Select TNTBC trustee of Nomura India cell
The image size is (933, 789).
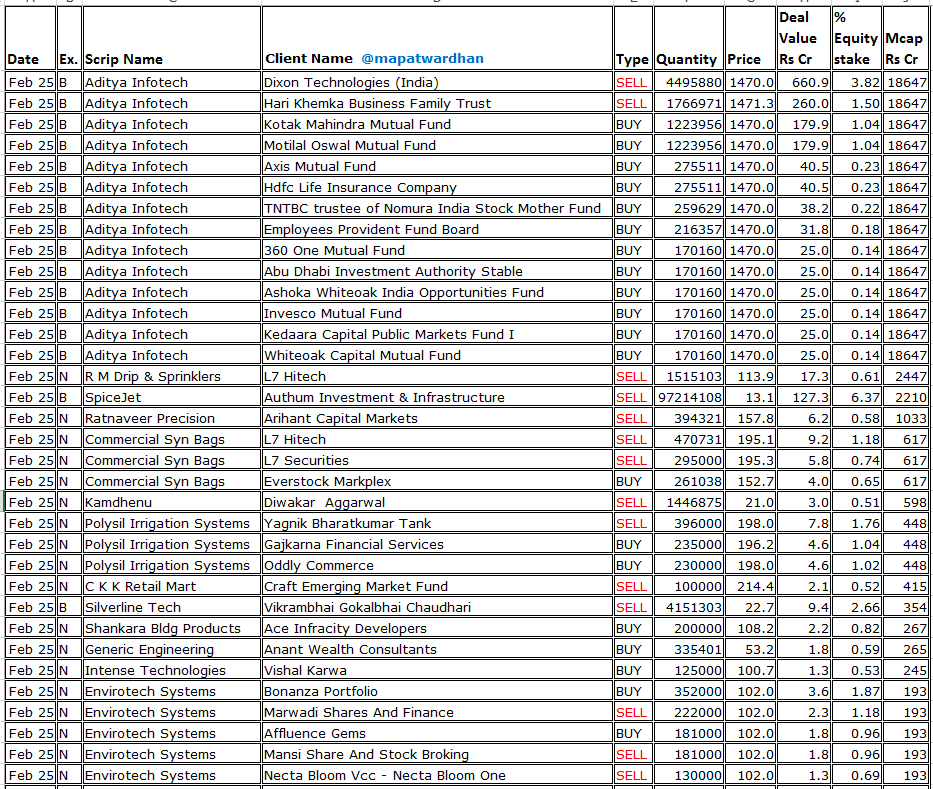tap(437, 208)
